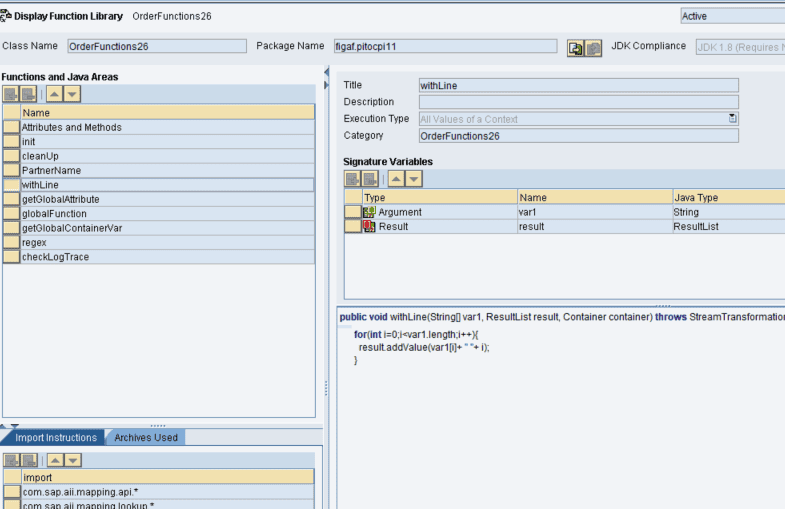Select Attributes and Methods in the functions list
785x509 pixels.
[167, 127]
